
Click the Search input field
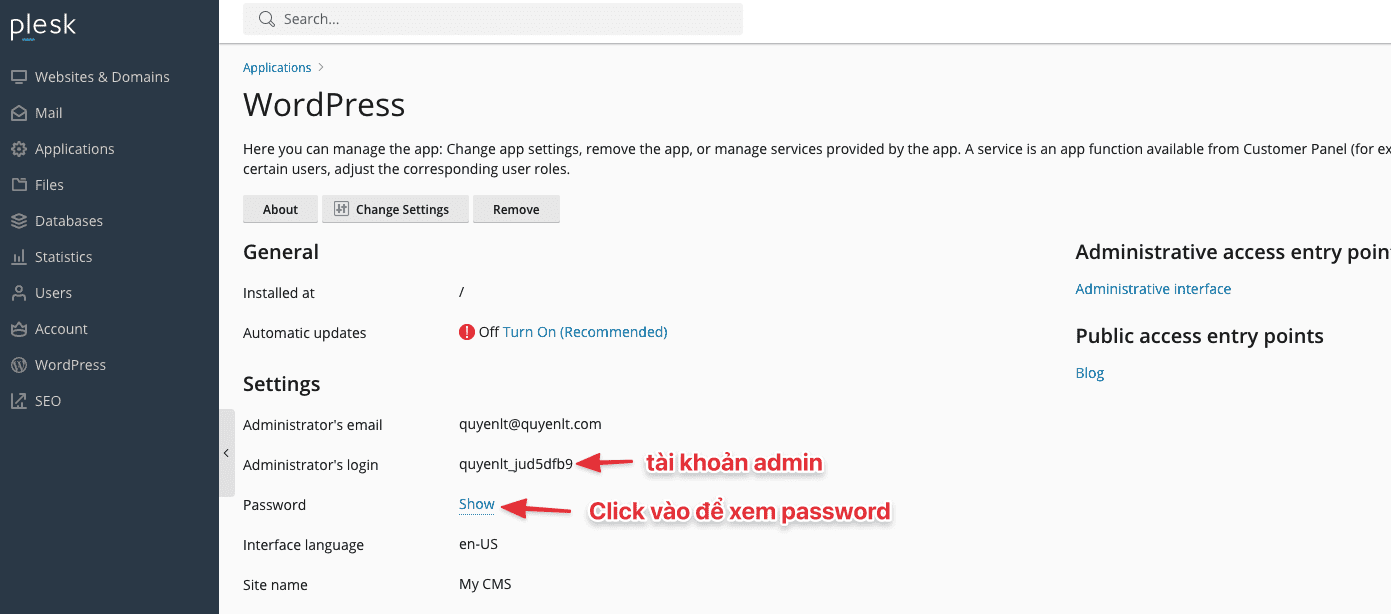(500, 19)
